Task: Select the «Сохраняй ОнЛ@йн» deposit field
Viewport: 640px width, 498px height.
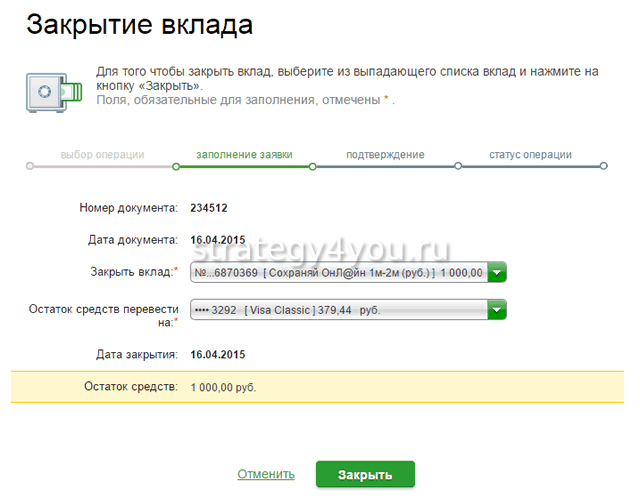Action: (337, 272)
